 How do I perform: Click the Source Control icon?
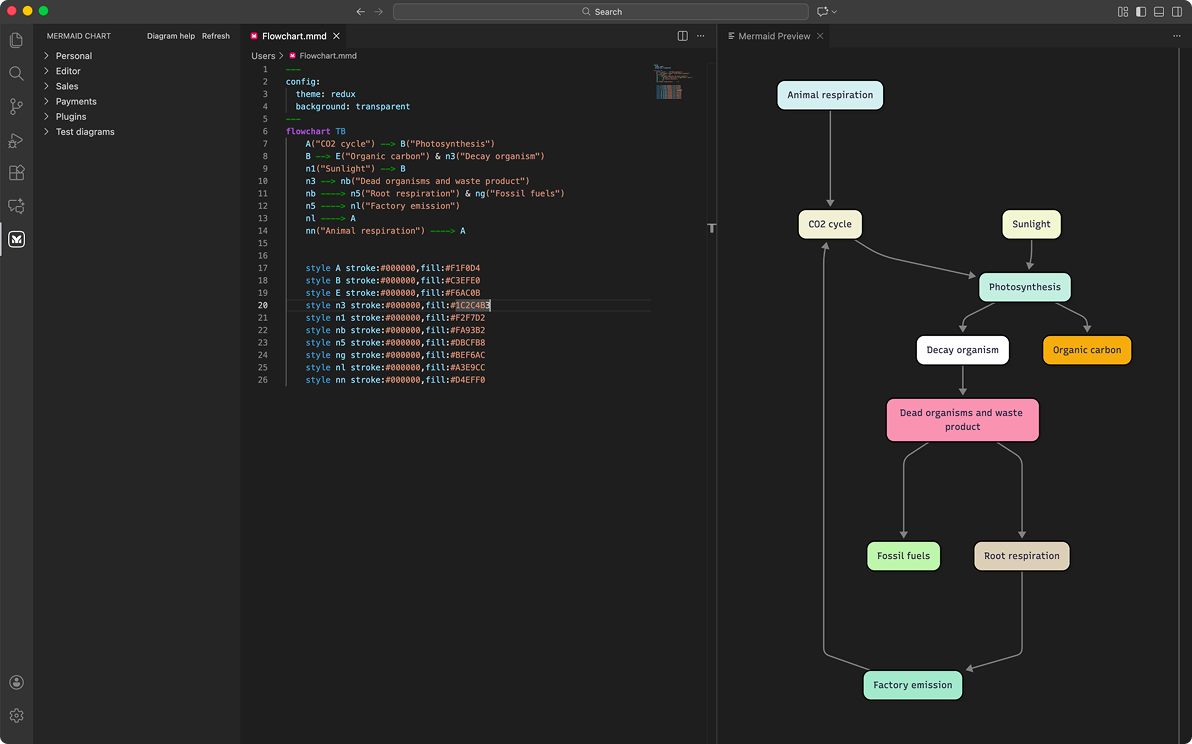[x=16, y=106]
